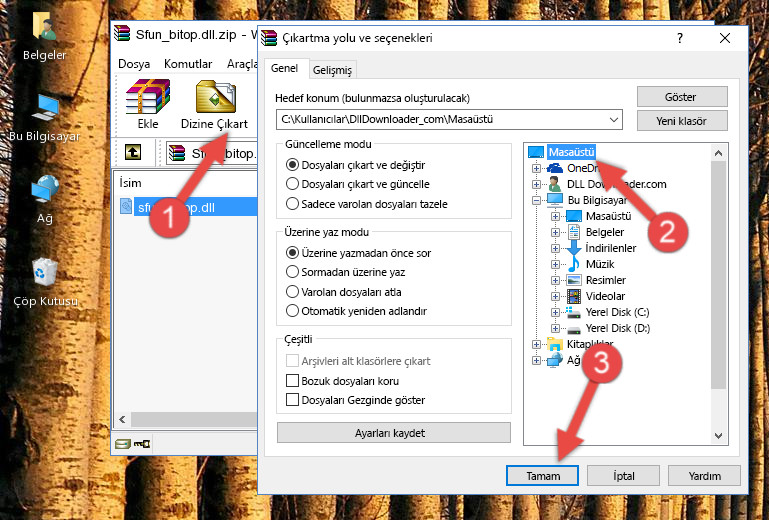Image resolution: width=769 pixels, height=520 pixels.
Task: Select Belgeler document icon in tree
Action: coord(573,232)
